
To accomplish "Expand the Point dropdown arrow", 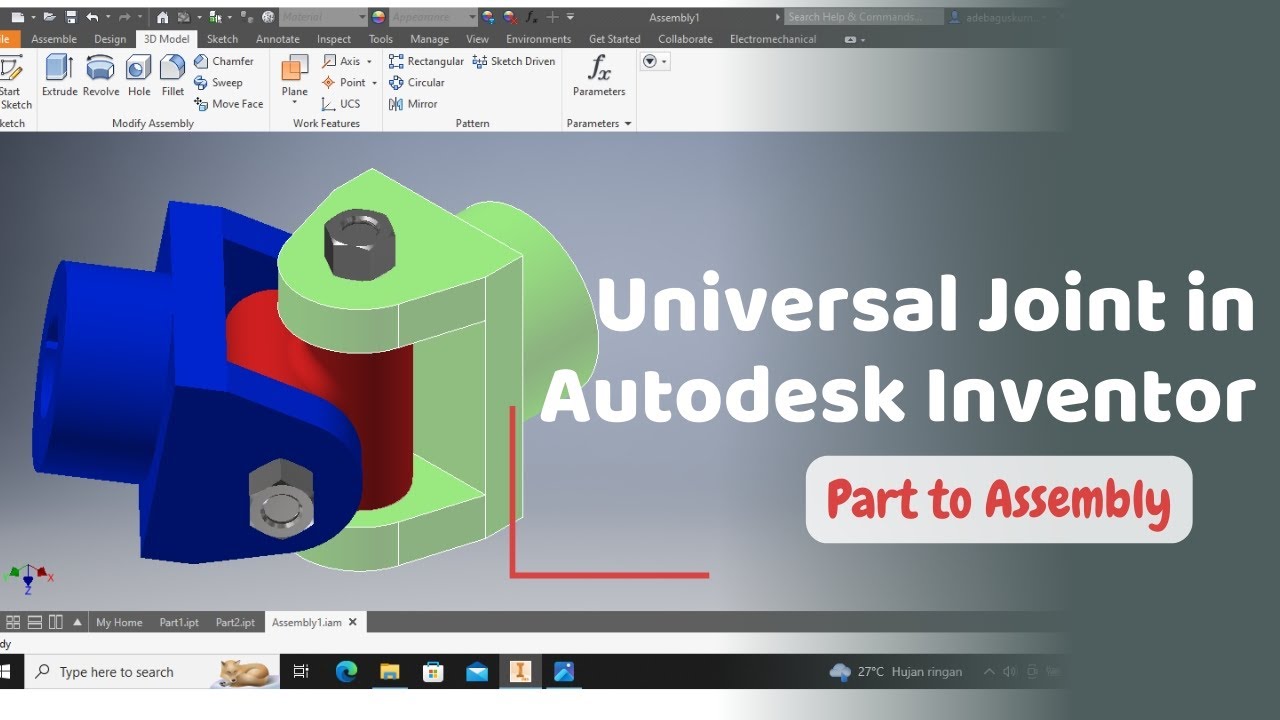I will 374,83.
